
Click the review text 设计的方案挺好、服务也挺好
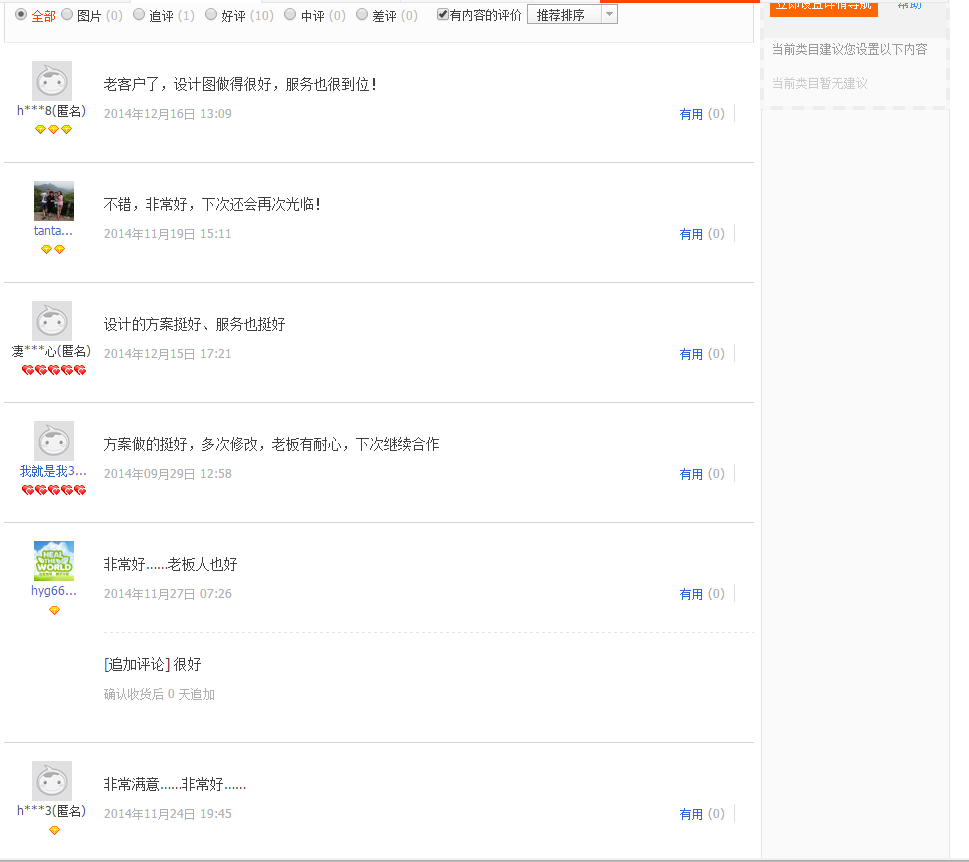(x=194, y=324)
